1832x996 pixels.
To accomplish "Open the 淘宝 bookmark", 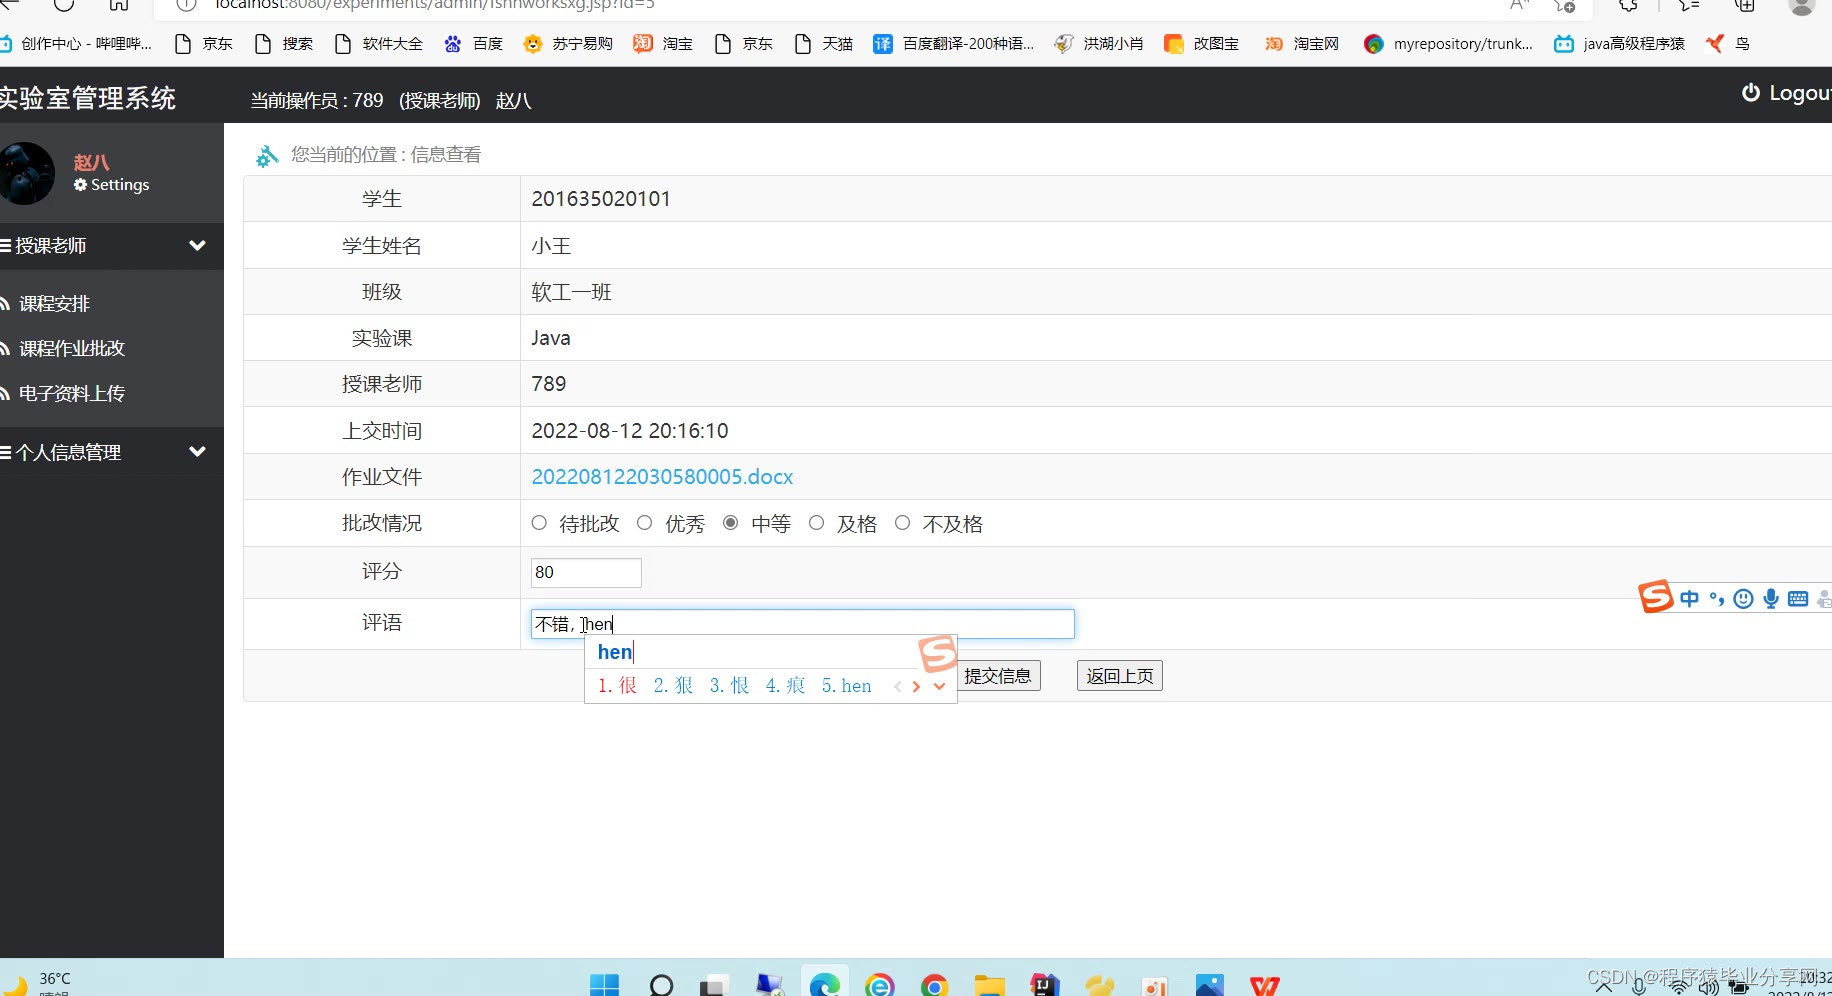I will coord(663,44).
